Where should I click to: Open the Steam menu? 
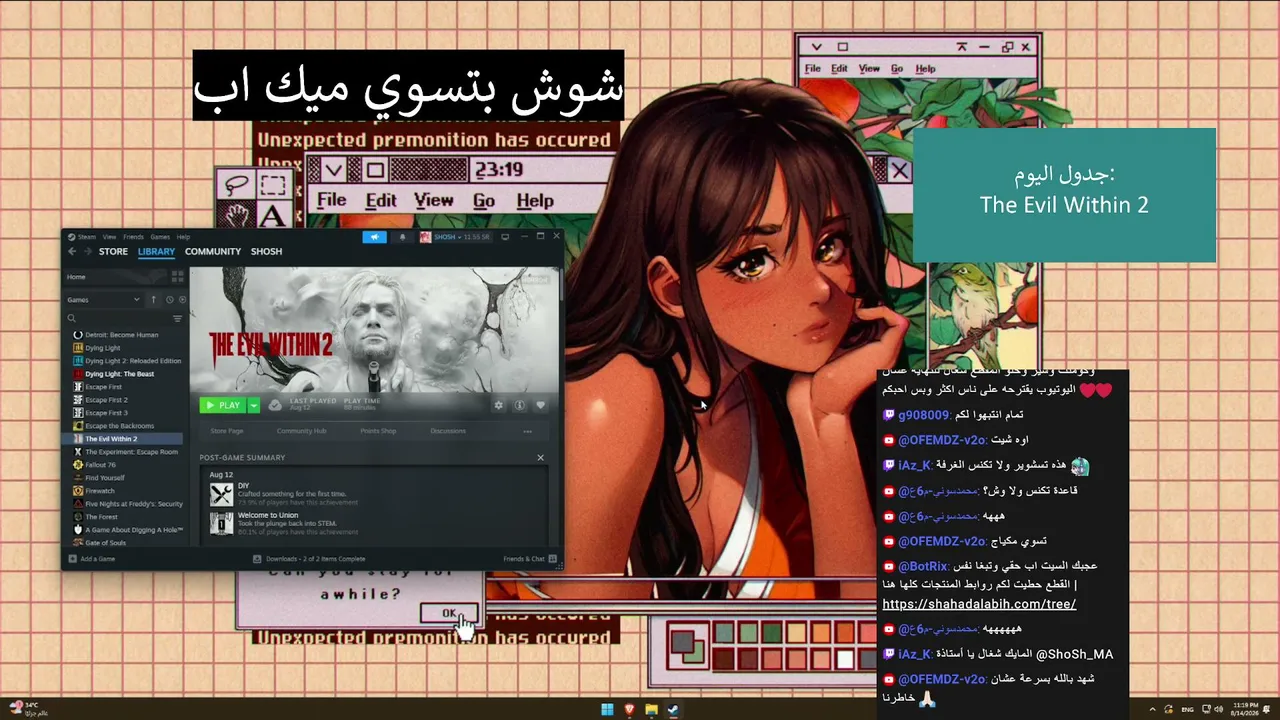(x=85, y=237)
